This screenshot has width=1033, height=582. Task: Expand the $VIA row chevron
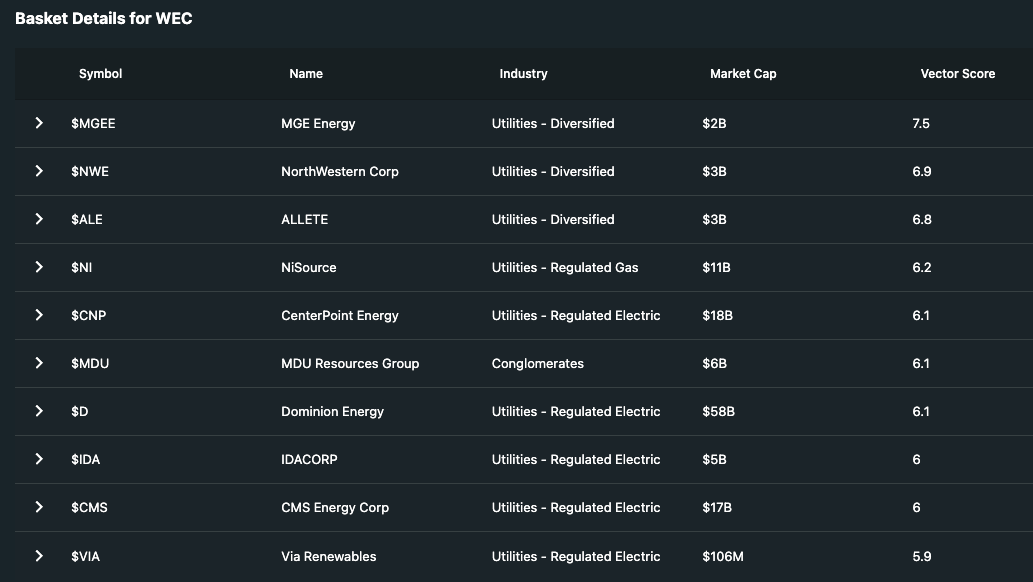pos(39,556)
